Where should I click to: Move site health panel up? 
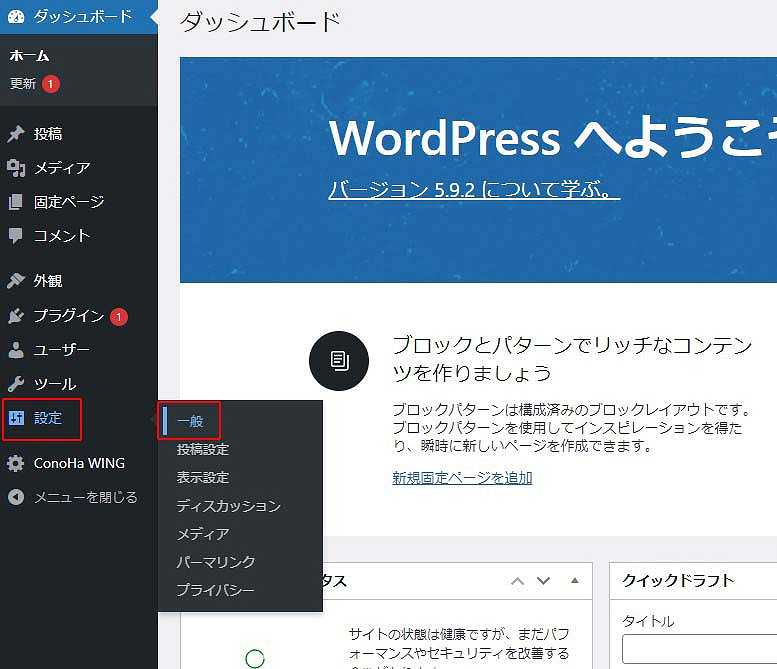[x=517, y=581]
